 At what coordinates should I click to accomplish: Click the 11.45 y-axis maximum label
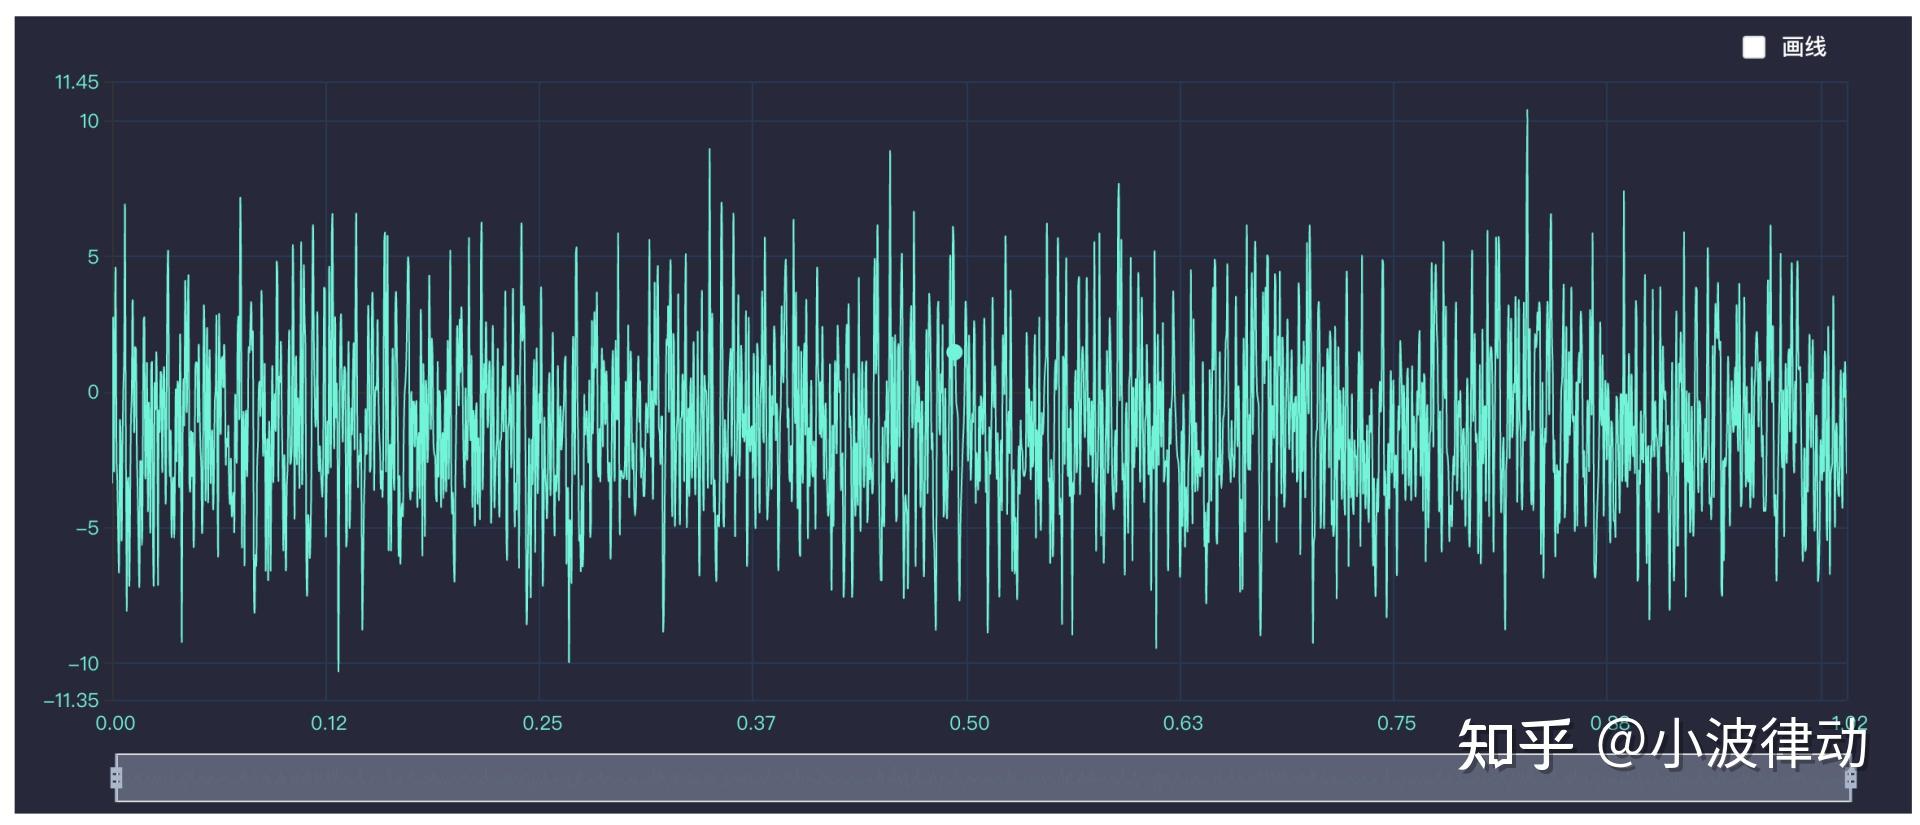coord(77,82)
